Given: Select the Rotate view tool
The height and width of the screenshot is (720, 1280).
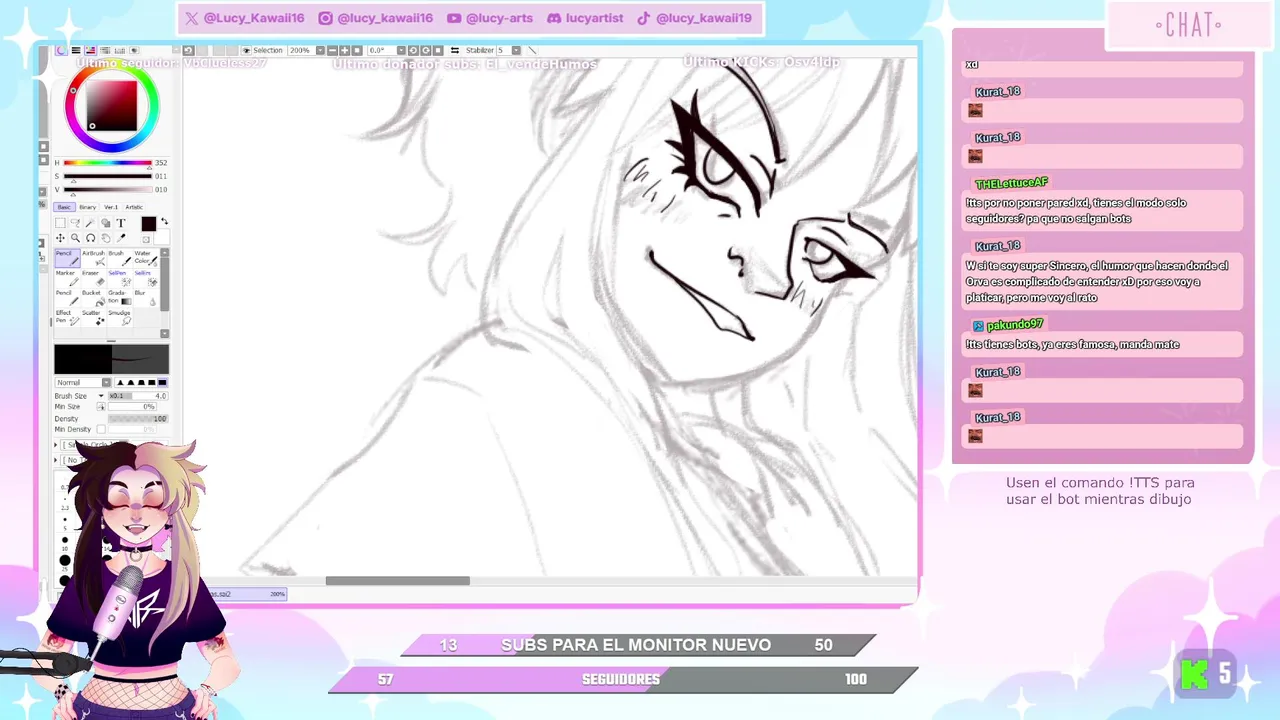Looking at the screenshot, I should tap(90, 238).
